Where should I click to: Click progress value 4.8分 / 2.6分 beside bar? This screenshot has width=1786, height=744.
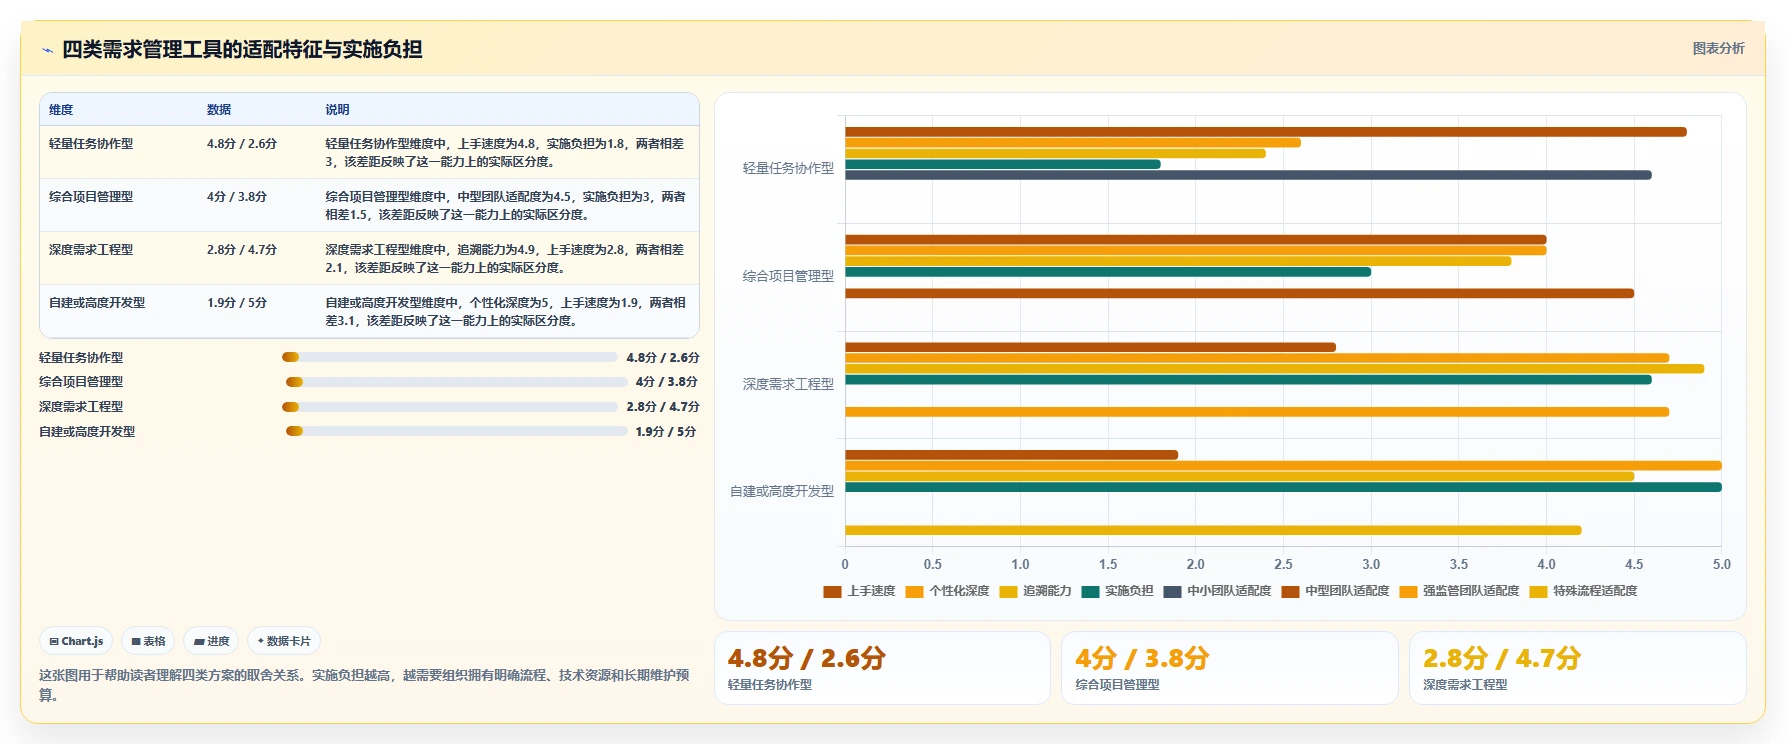click(x=663, y=357)
